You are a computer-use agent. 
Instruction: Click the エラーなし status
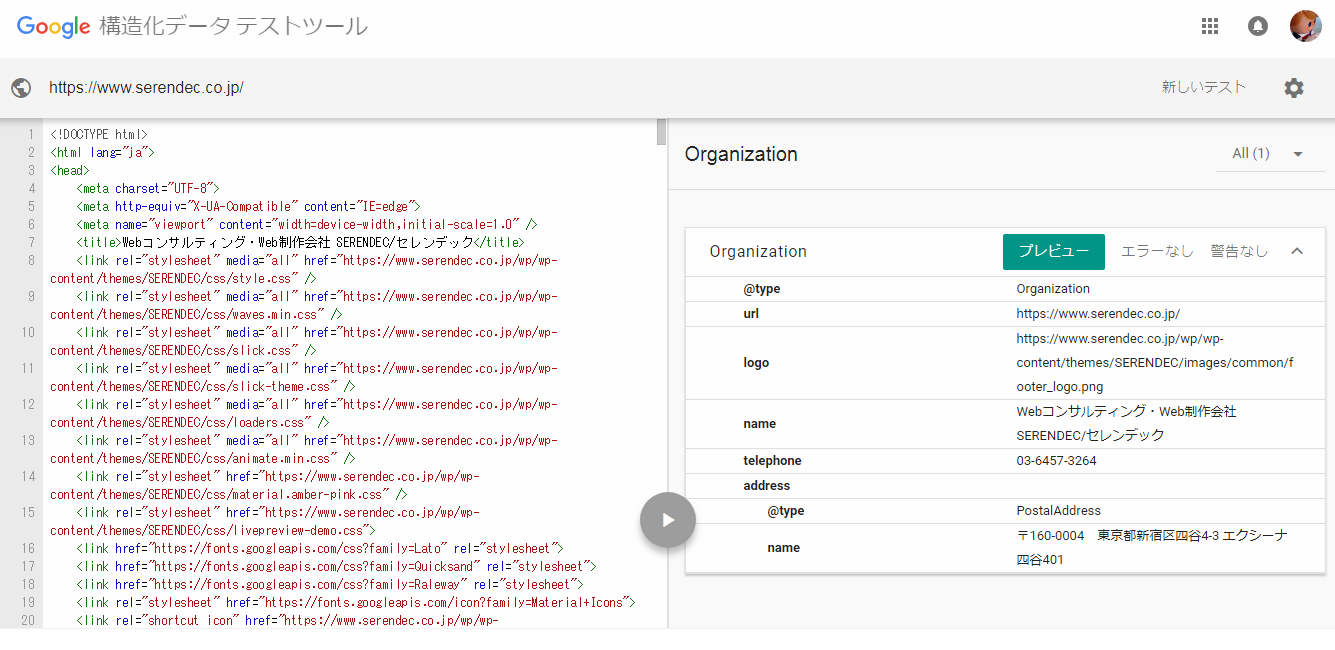point(1157,251)
